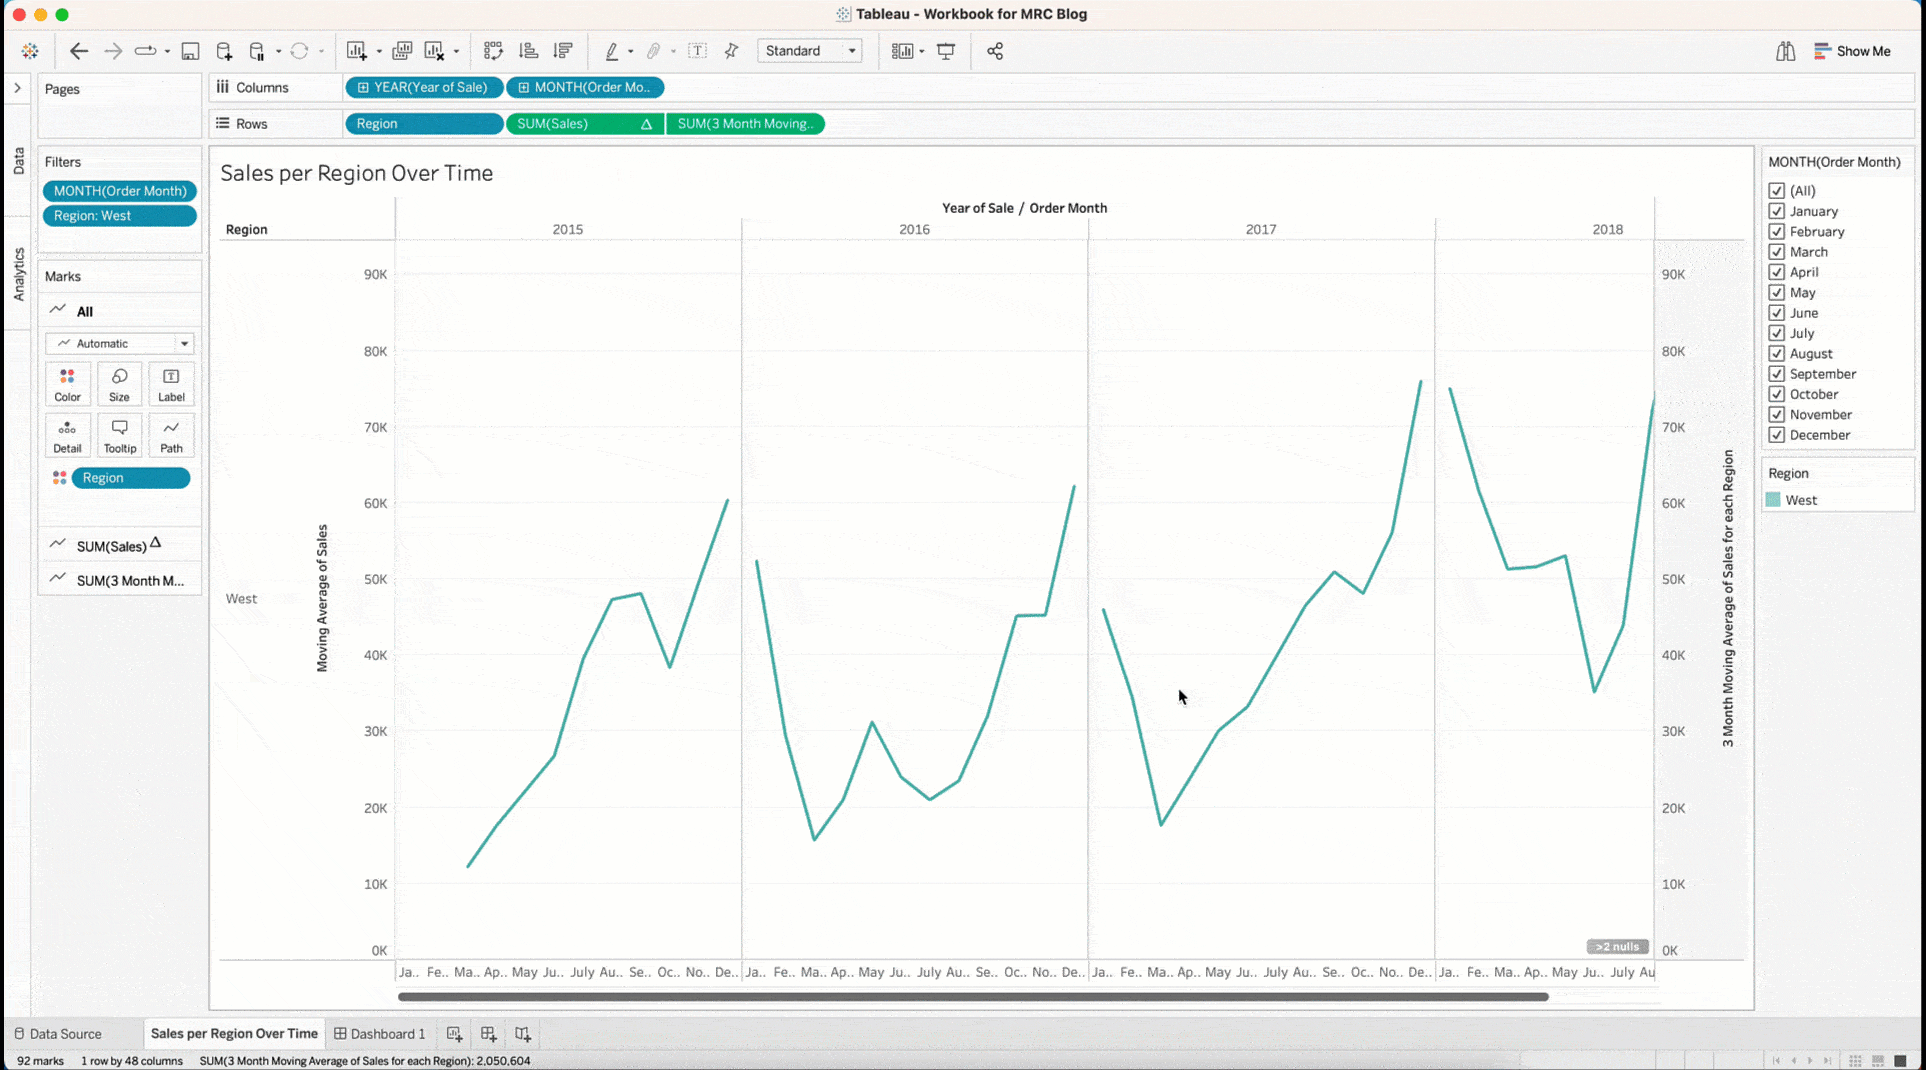This screenshot has height=1070, width=1926.
Task: Click the Undo back arrow in toolbar
Action: (x=79, y=51)
